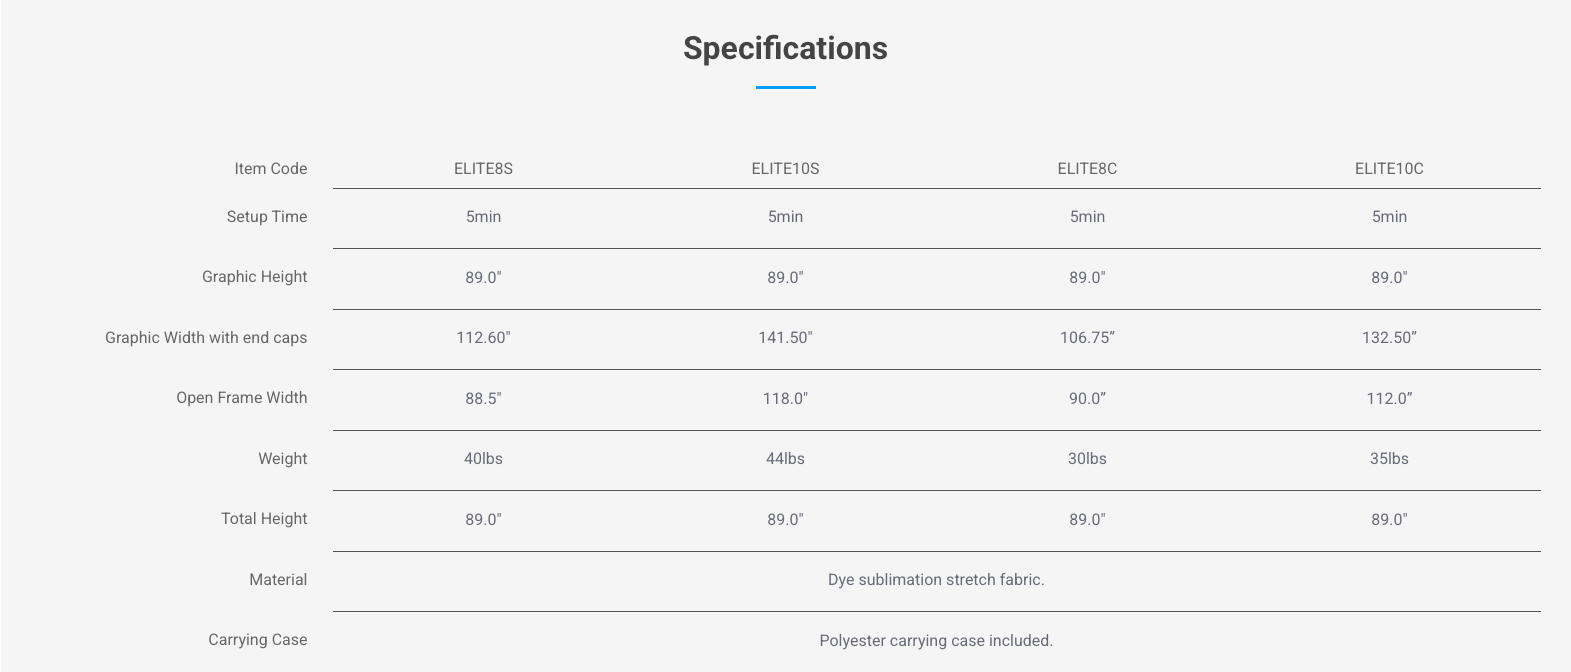Click the Material row label
Image resolution: width=1571 pixels, height=672 pixels.
(x=278, y=580)
